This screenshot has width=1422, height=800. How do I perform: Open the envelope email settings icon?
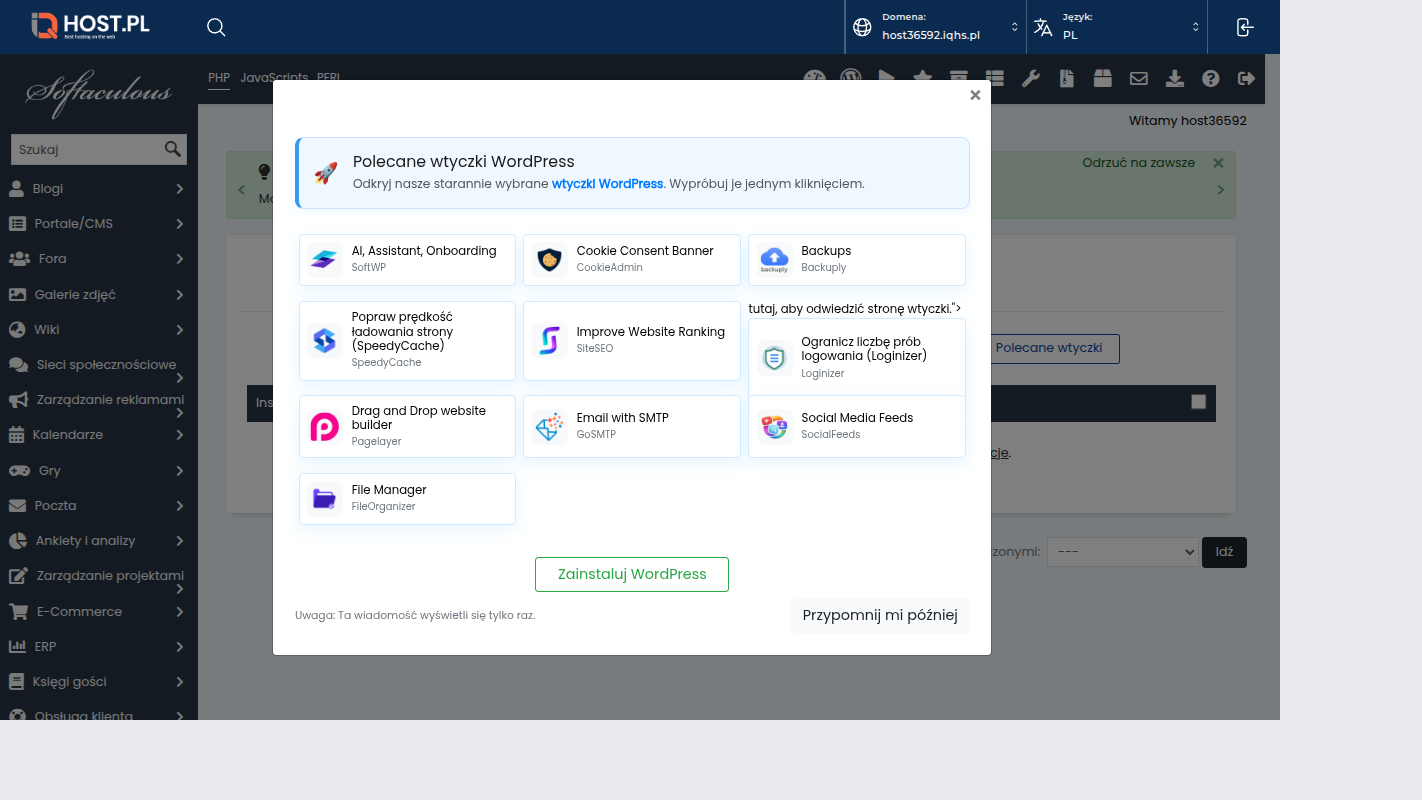(1138, 78)
